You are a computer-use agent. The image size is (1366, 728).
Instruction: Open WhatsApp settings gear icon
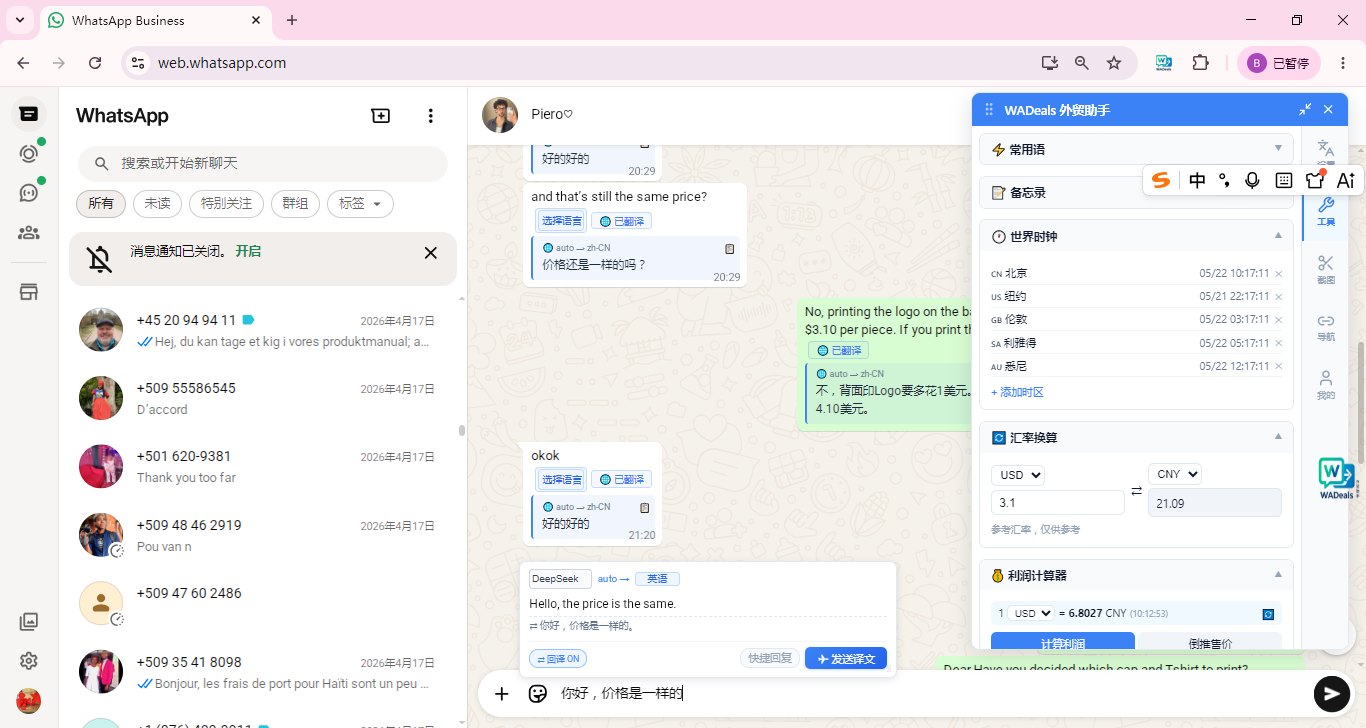tap(29, 661)
